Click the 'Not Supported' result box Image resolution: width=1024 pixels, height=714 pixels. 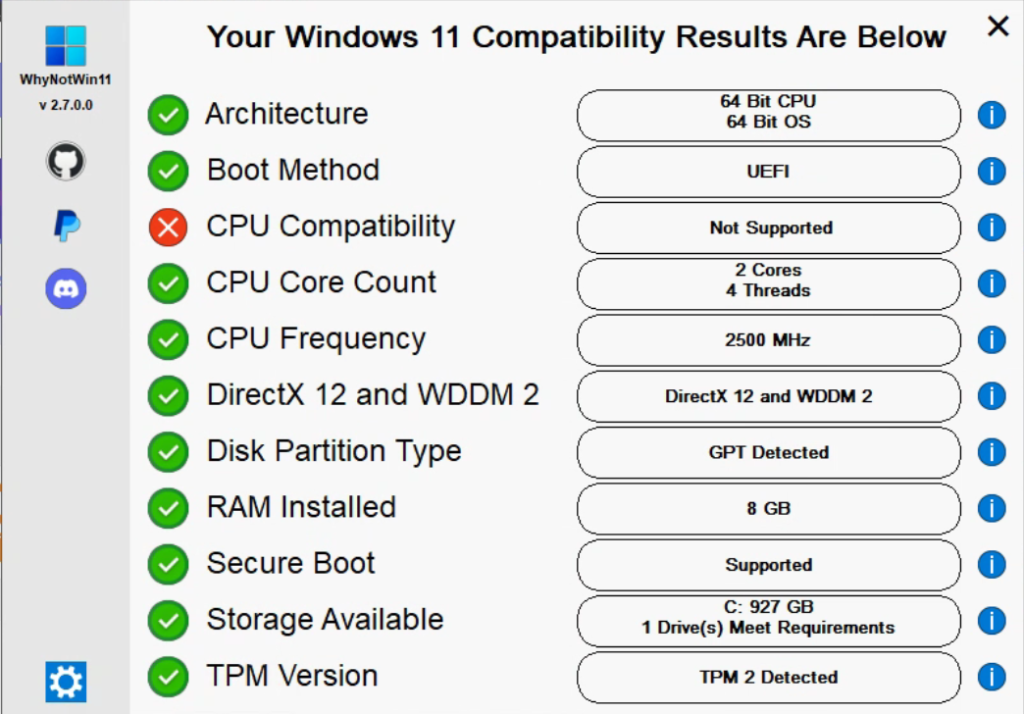pos(769,228)
